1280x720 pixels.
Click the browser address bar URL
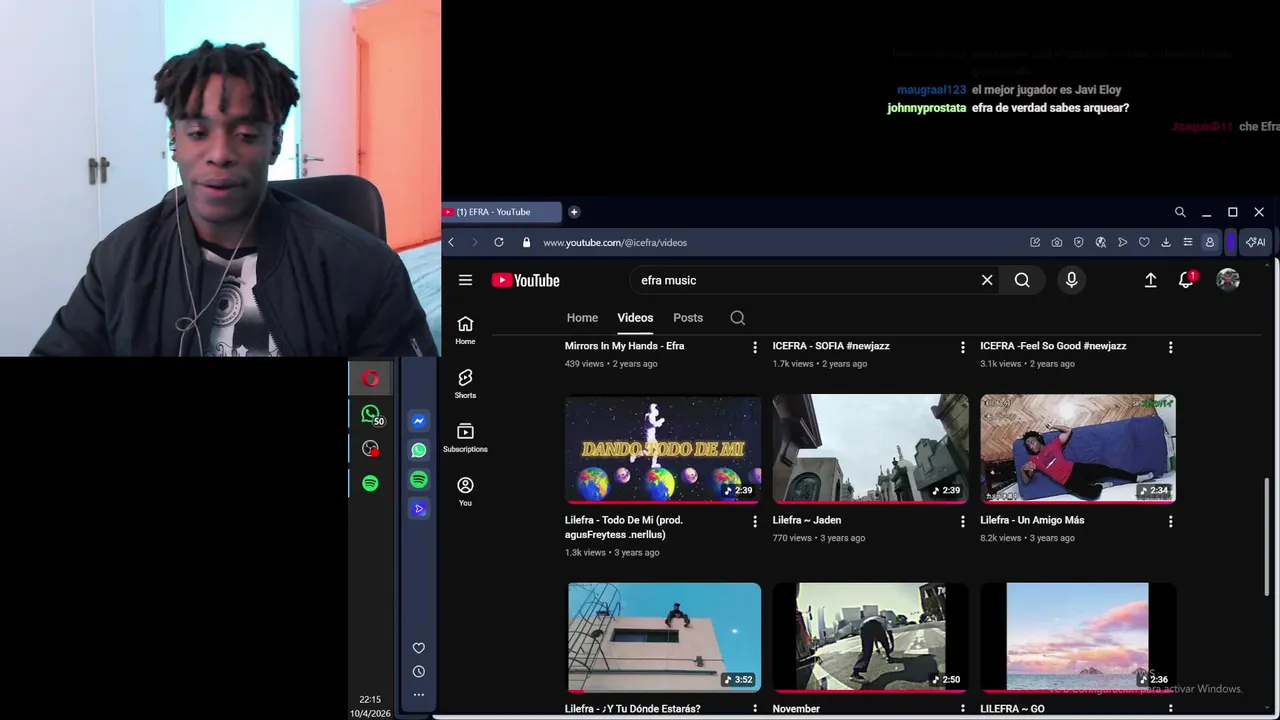point(615,242)
